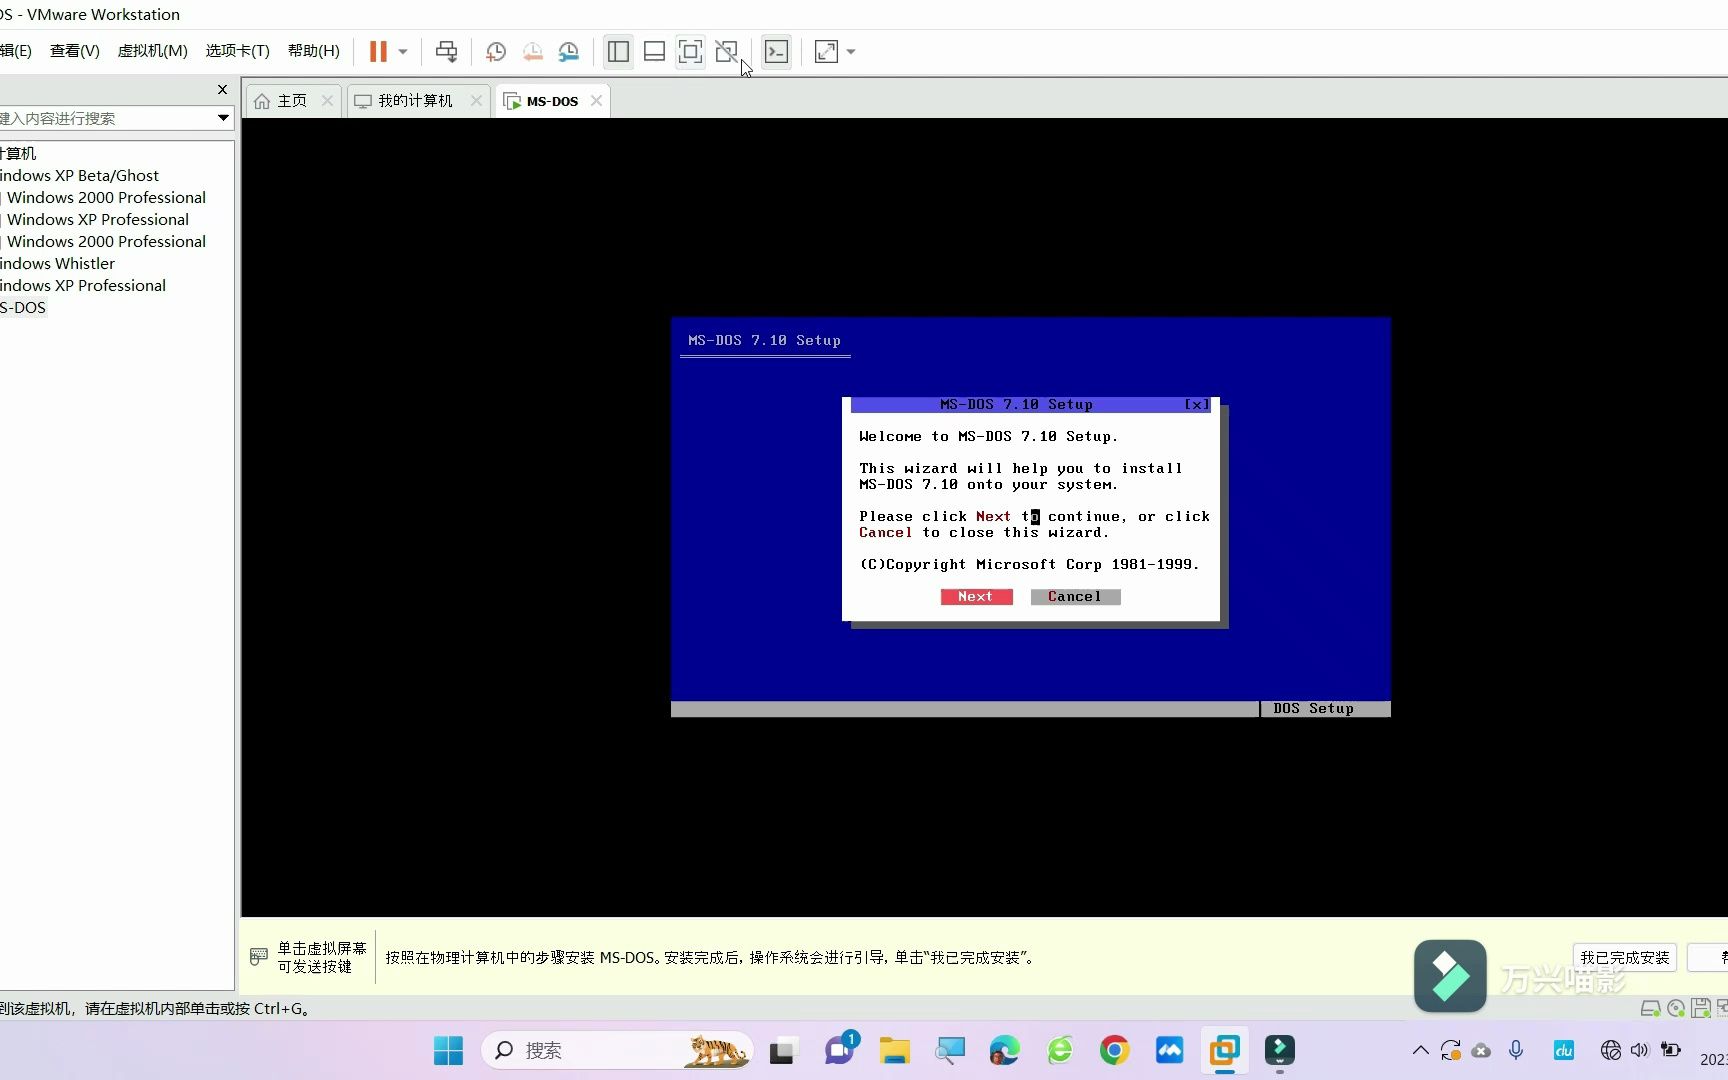Viewport: 1728px width, 1080px height.
Task: Click the hard disk status icon
Action: point(1650,1008)
